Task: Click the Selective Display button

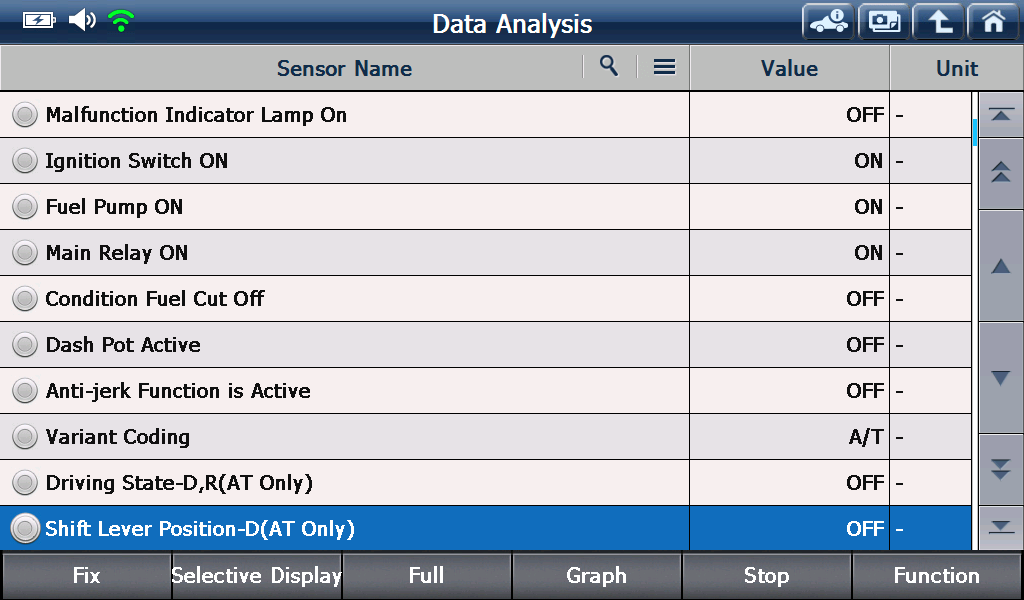Action: pyautogui.click(x=257, y=576)
